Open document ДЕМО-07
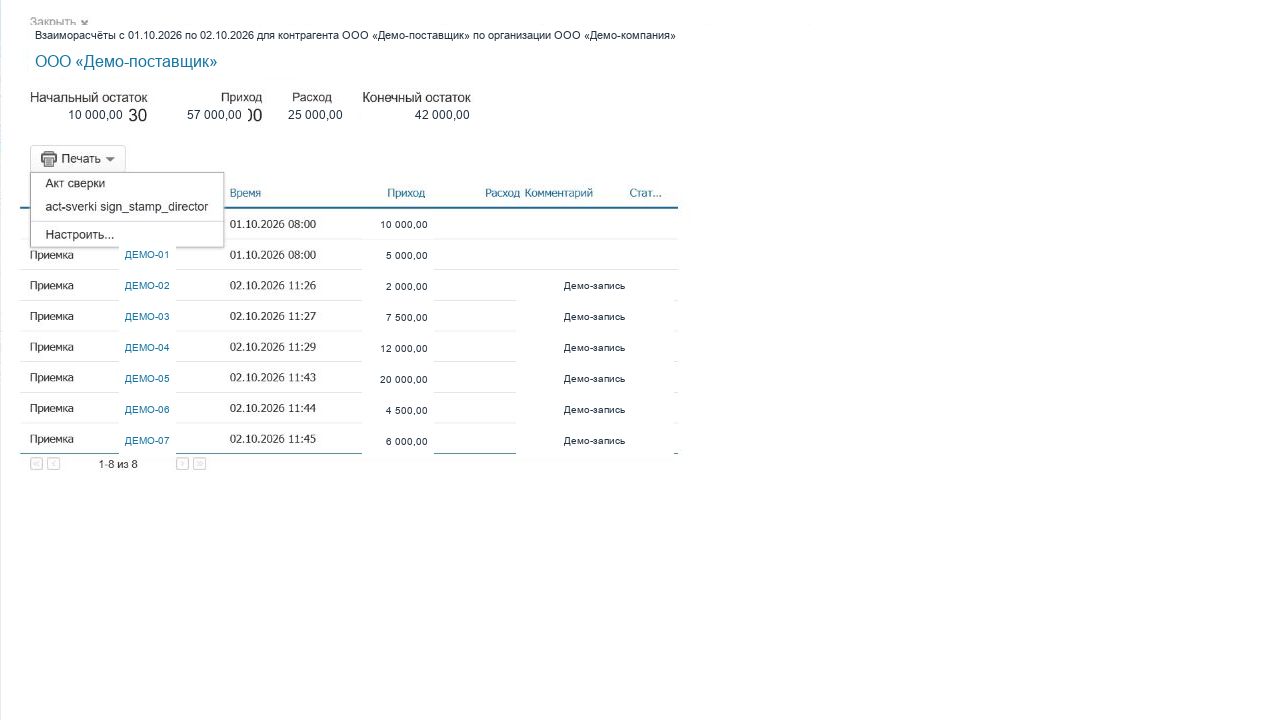The width and height of the screenshot is (1280, 720). [147, 441]
